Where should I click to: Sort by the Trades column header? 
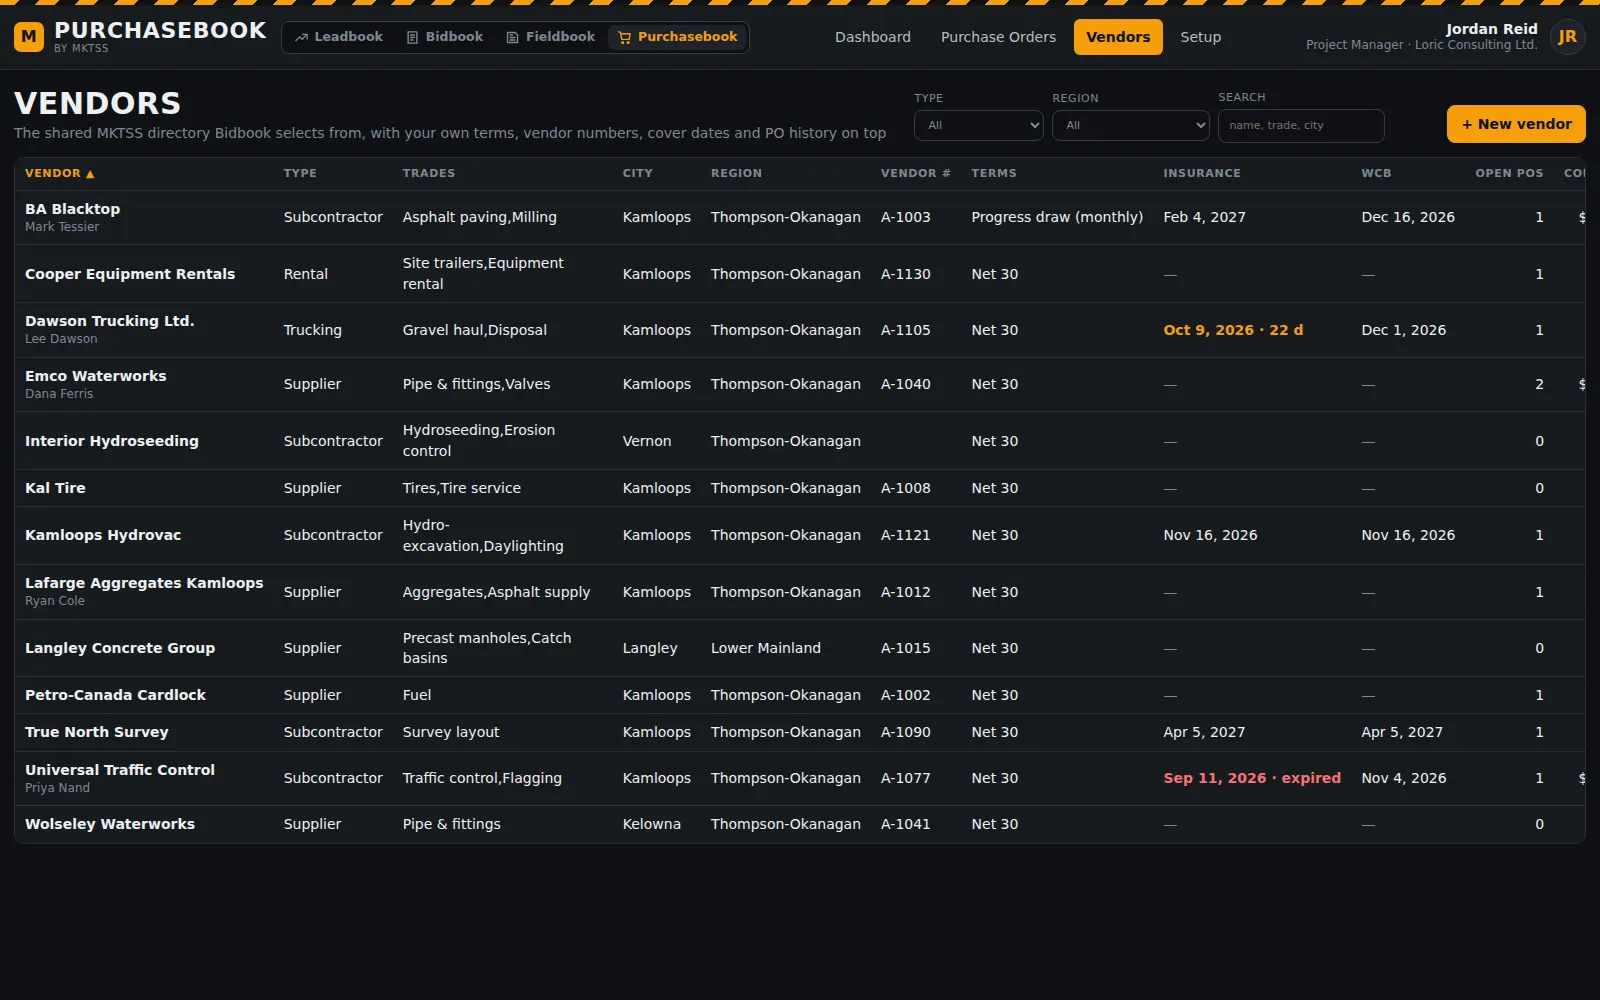428,173
